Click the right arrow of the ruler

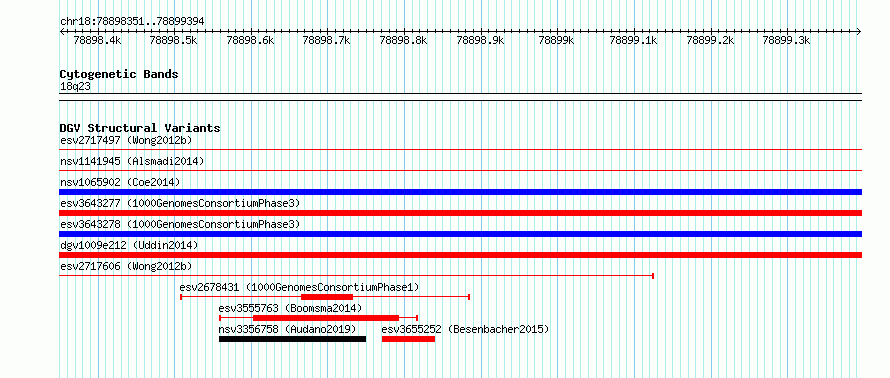coord(859,31)
